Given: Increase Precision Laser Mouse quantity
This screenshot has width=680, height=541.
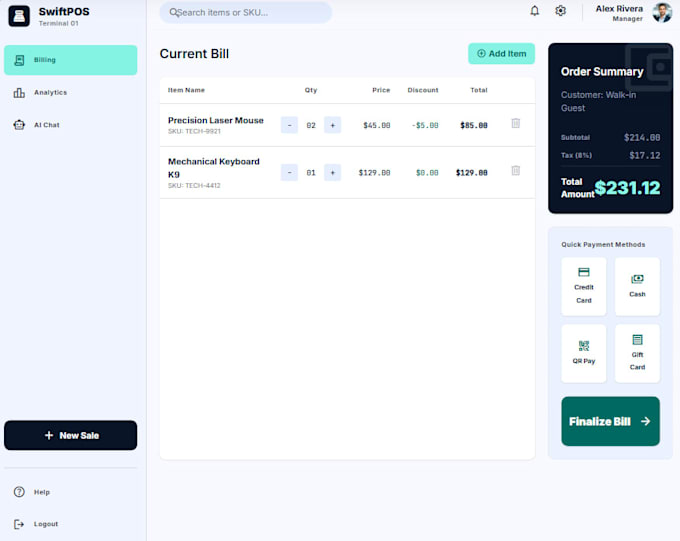Looking at the screenshot, I should click(333, 125).
